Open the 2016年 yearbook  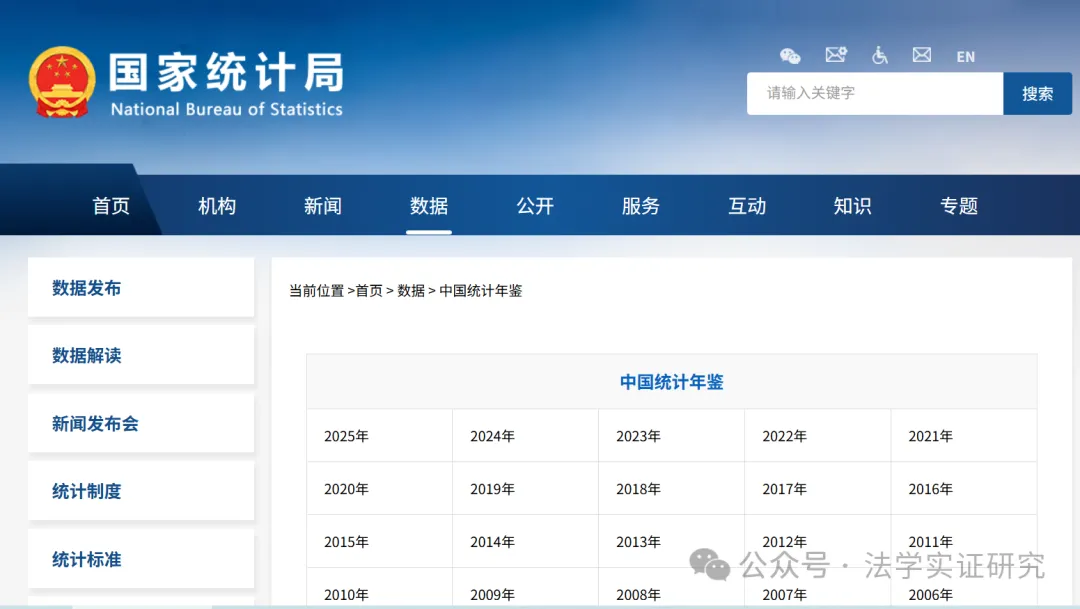[x=931, y=489]
